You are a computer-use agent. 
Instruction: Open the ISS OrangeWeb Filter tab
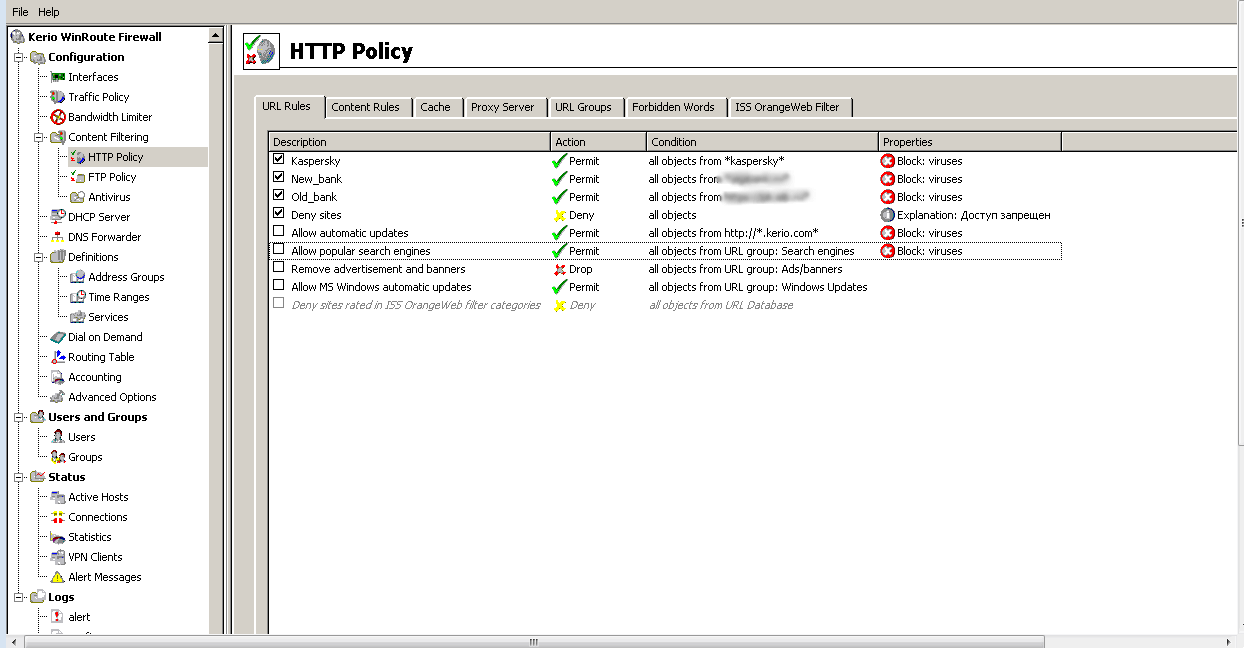click(788, 107)
